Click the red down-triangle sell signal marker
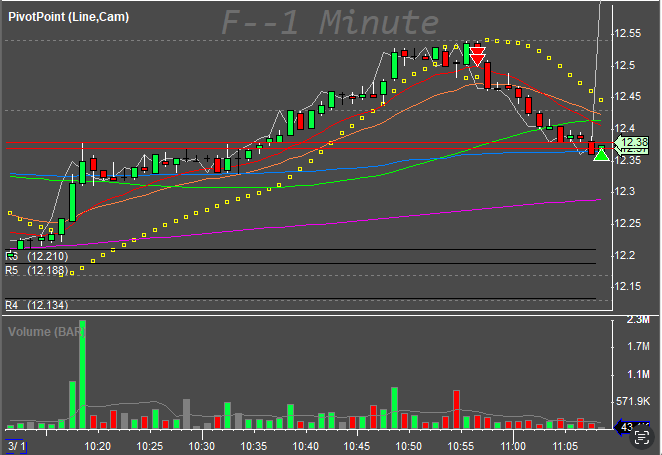 pyautogui.click(x=477, y=57)
